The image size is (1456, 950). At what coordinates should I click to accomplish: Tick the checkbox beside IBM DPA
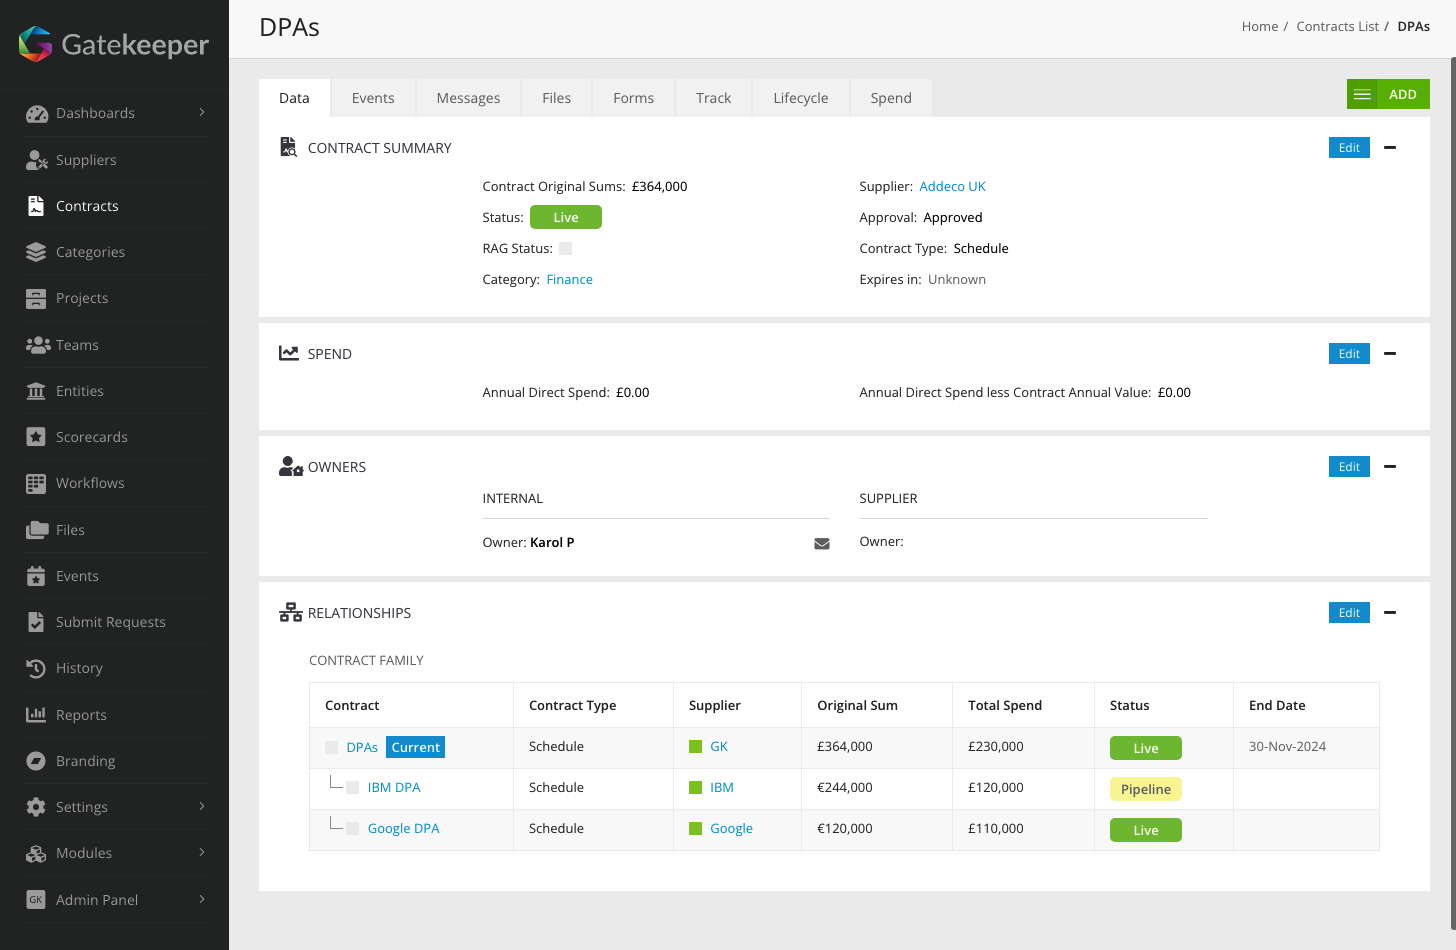click(352, 788)
